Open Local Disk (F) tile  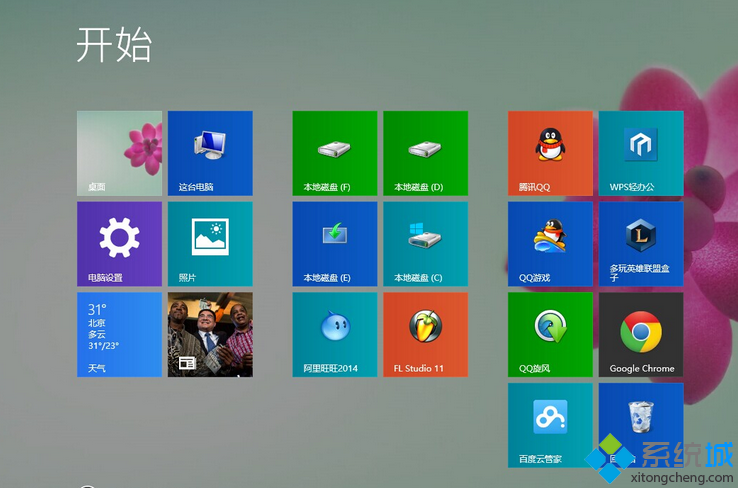pos(335,153)
